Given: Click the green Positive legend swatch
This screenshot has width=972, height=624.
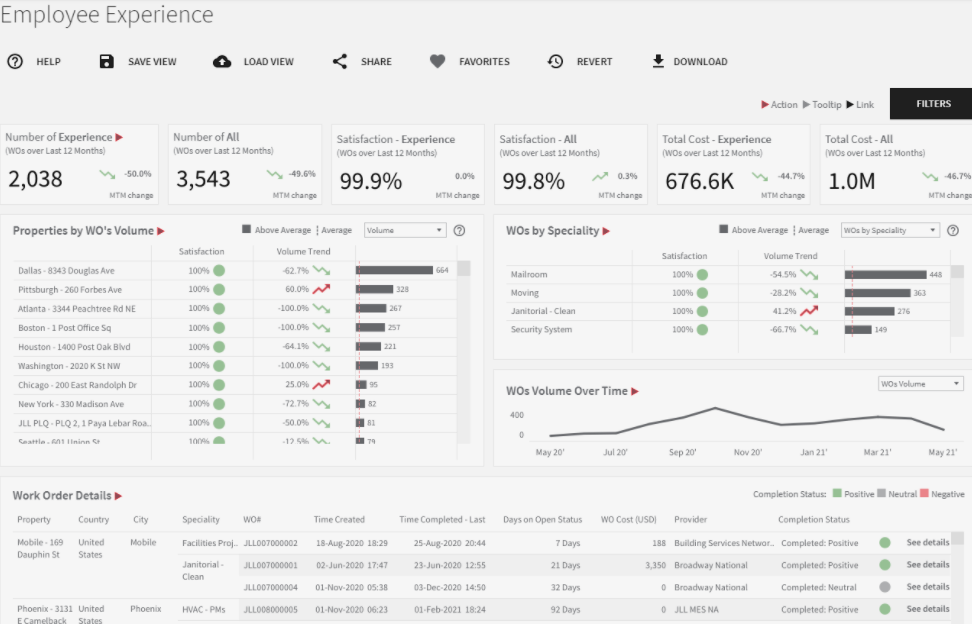Looking at the screenshot, I should pyautogui.click(x=838, y=495).
